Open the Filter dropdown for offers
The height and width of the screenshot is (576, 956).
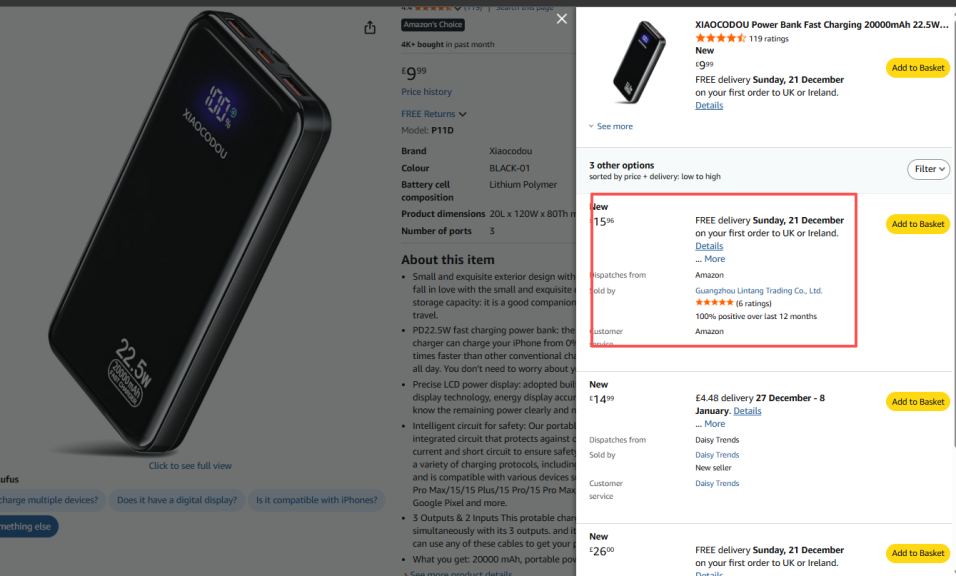point(928,169)
